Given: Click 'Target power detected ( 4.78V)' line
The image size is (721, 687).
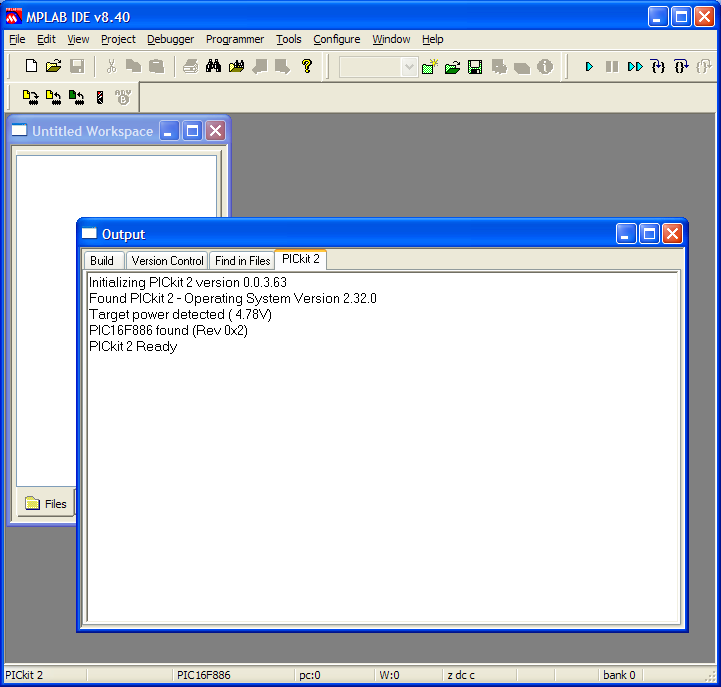Looking at the screenshot, I should pyautogui.click(x=180, y=315).
